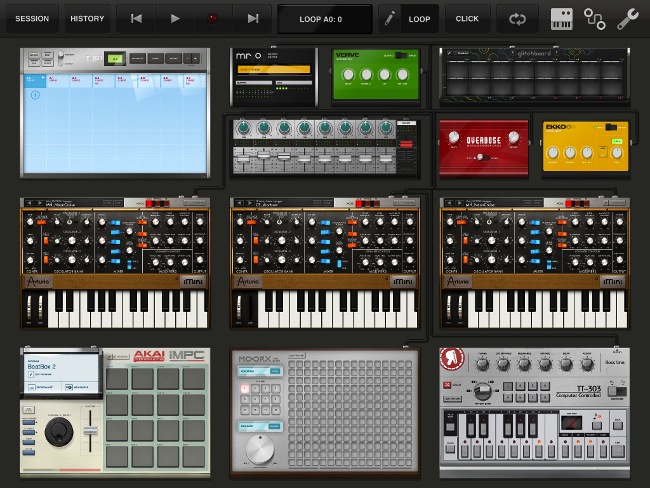
Task: Click the pencil edit icon beside LOOP
Action: pyautogui.click(x=389, y=19)
